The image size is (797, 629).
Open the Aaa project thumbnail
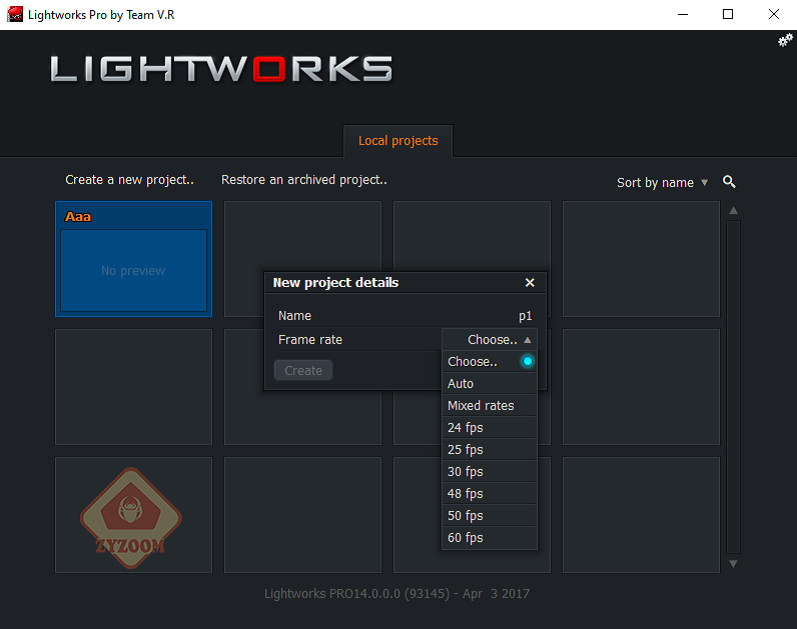[x=133, y=259]
